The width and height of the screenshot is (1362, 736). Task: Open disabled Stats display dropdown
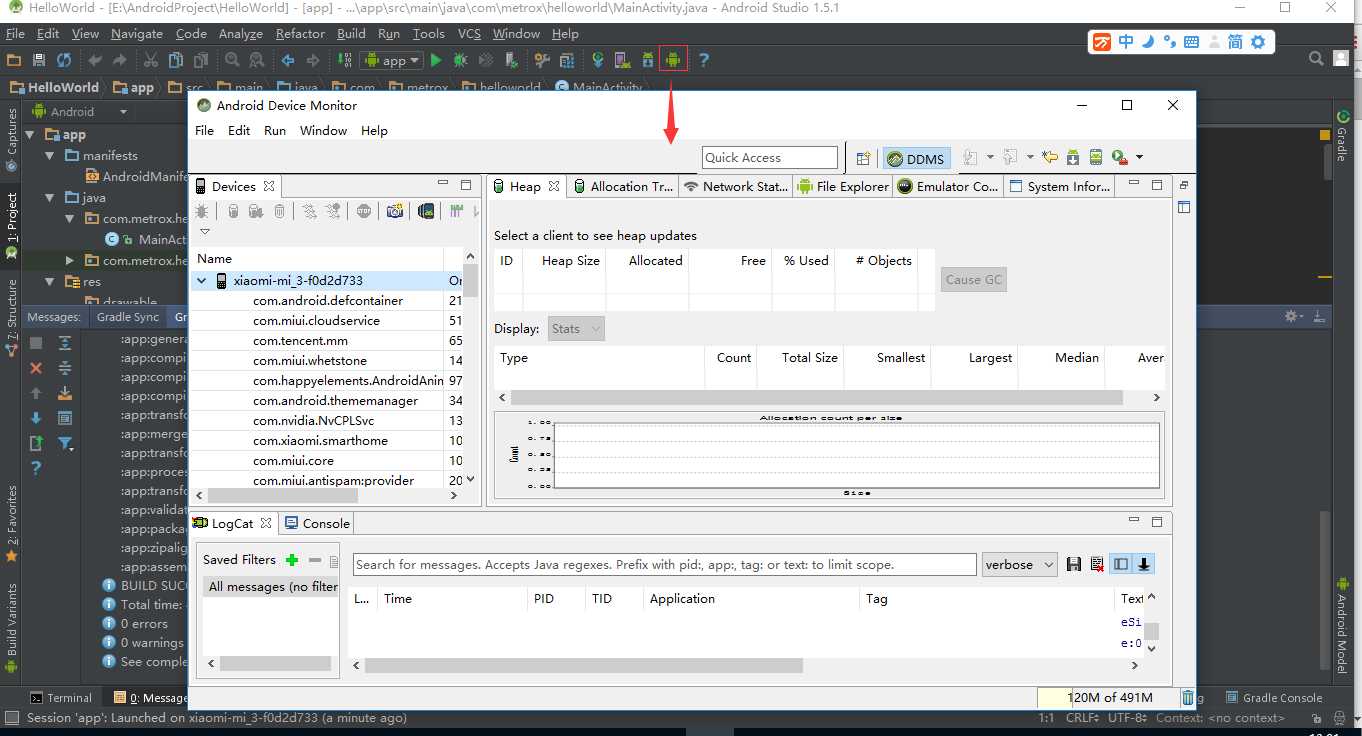pyautogui.click(x=576, y=328)
